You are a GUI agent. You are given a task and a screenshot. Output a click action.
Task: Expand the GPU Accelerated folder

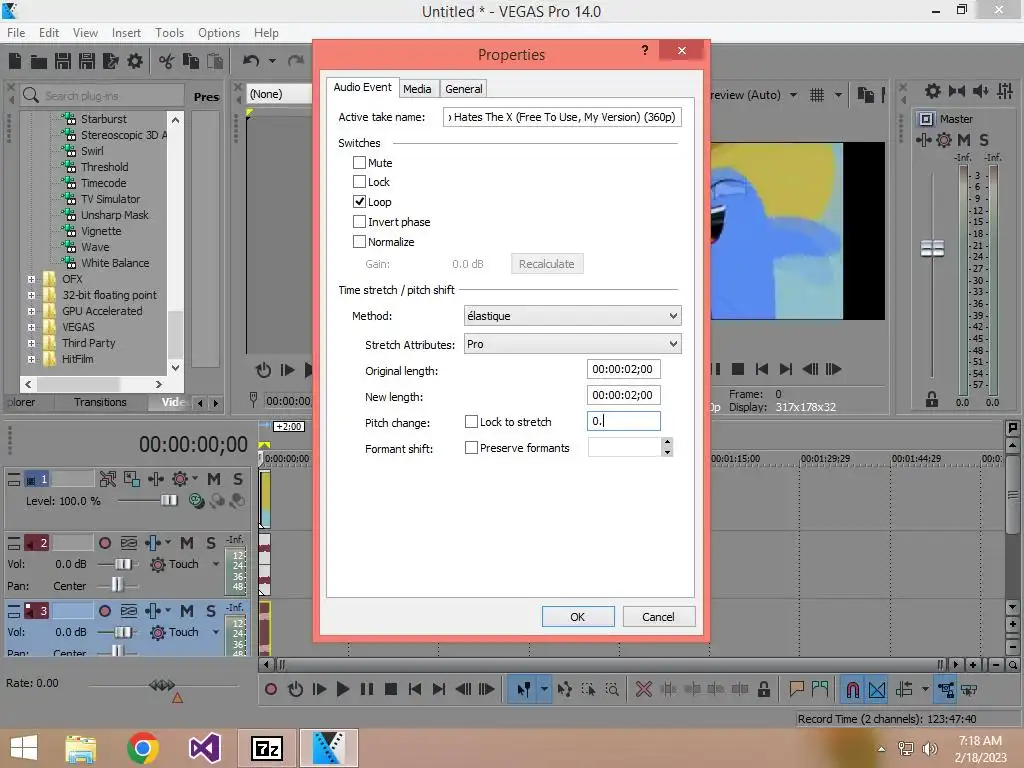click(x=31, y=312)
